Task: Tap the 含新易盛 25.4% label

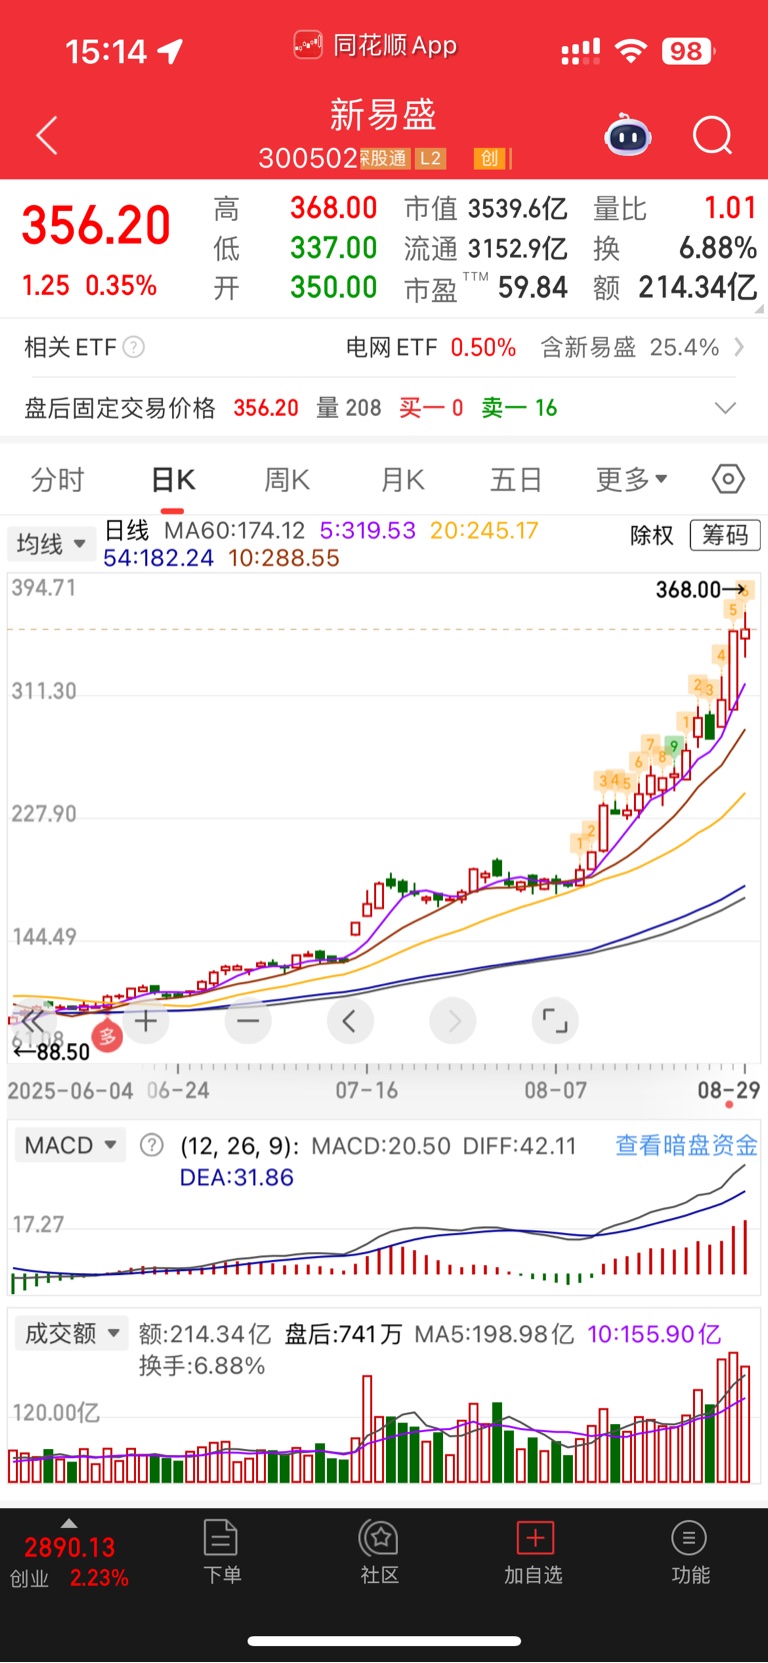Action: 630,347
